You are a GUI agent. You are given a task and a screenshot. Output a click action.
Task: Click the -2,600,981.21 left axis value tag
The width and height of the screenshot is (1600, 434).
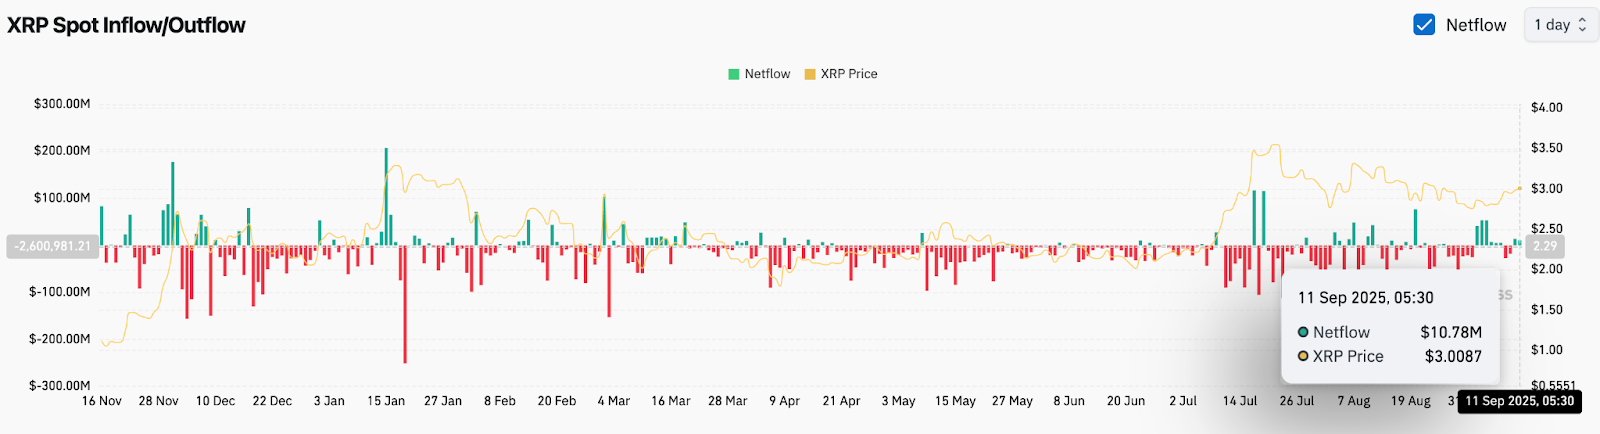click(x=52, y=246)
